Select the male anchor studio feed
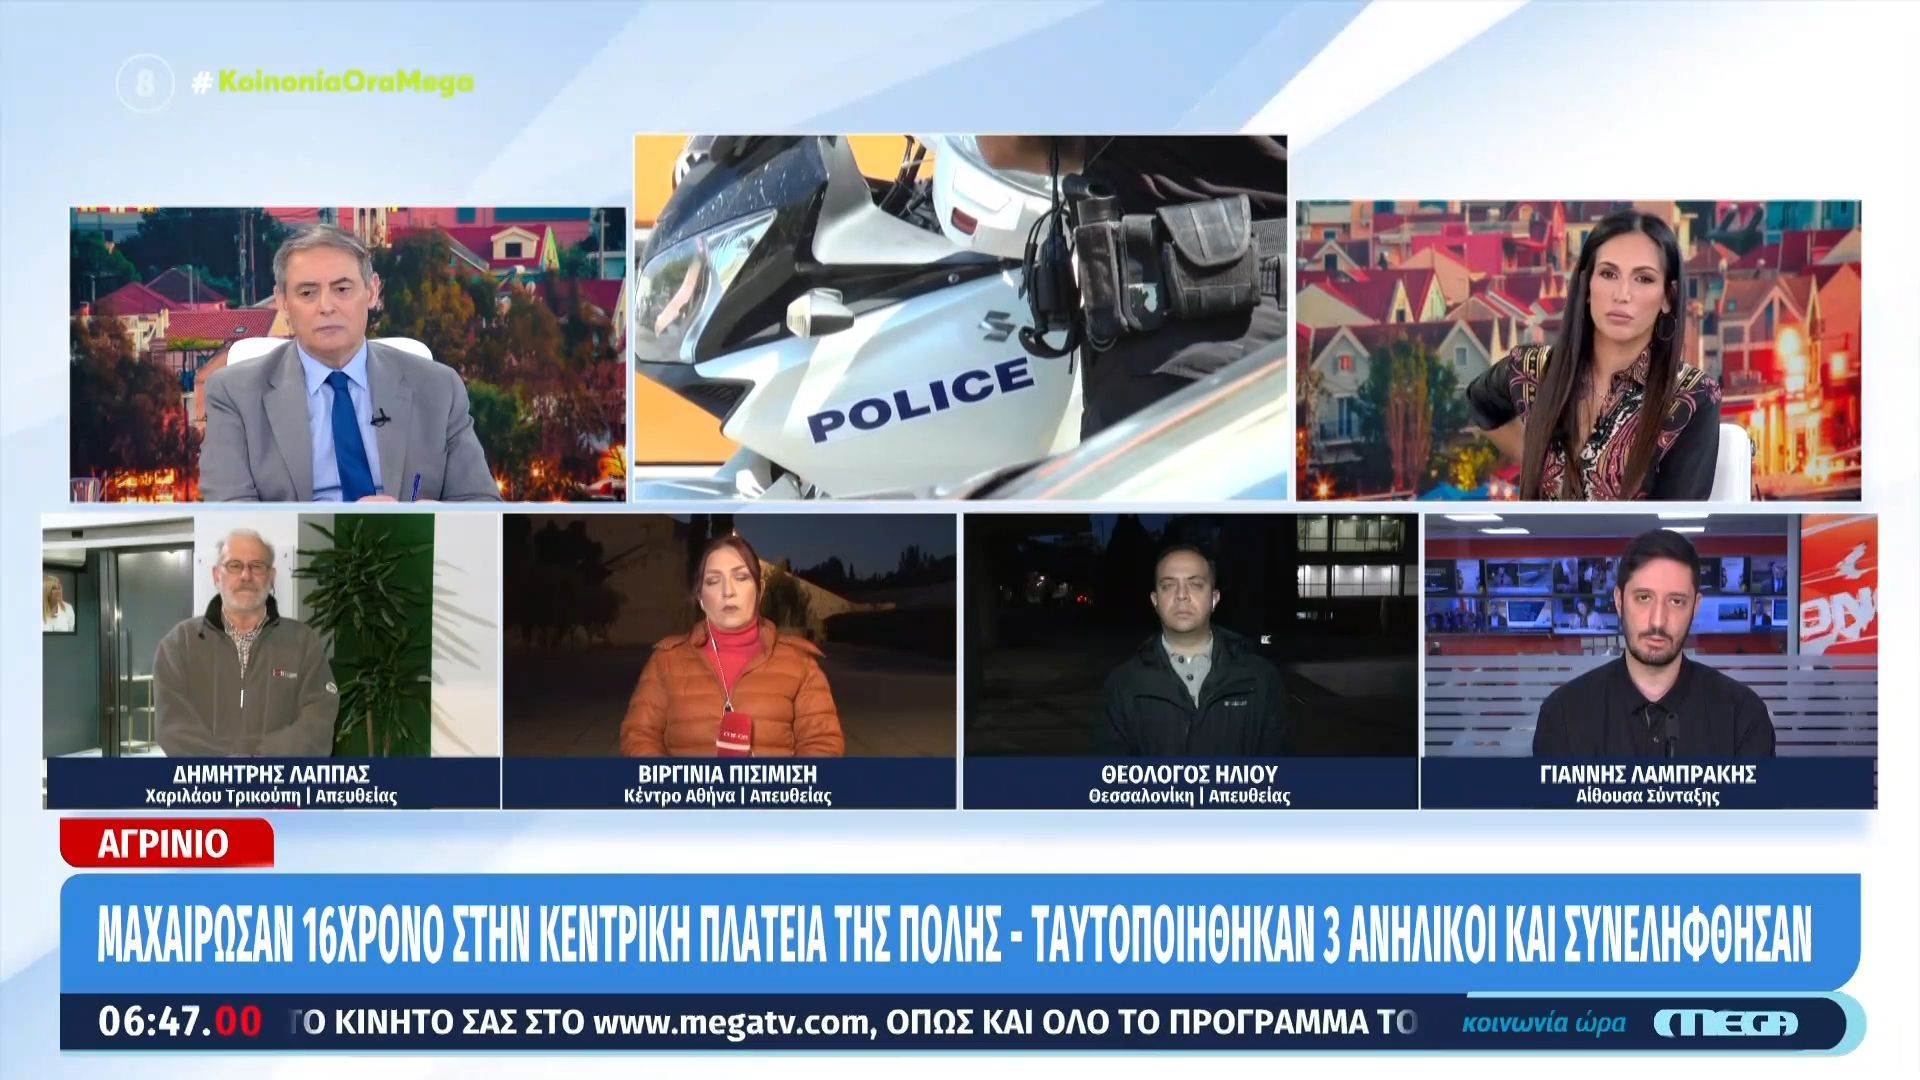Screen dimensions: 1920x1080 [347, 353]
